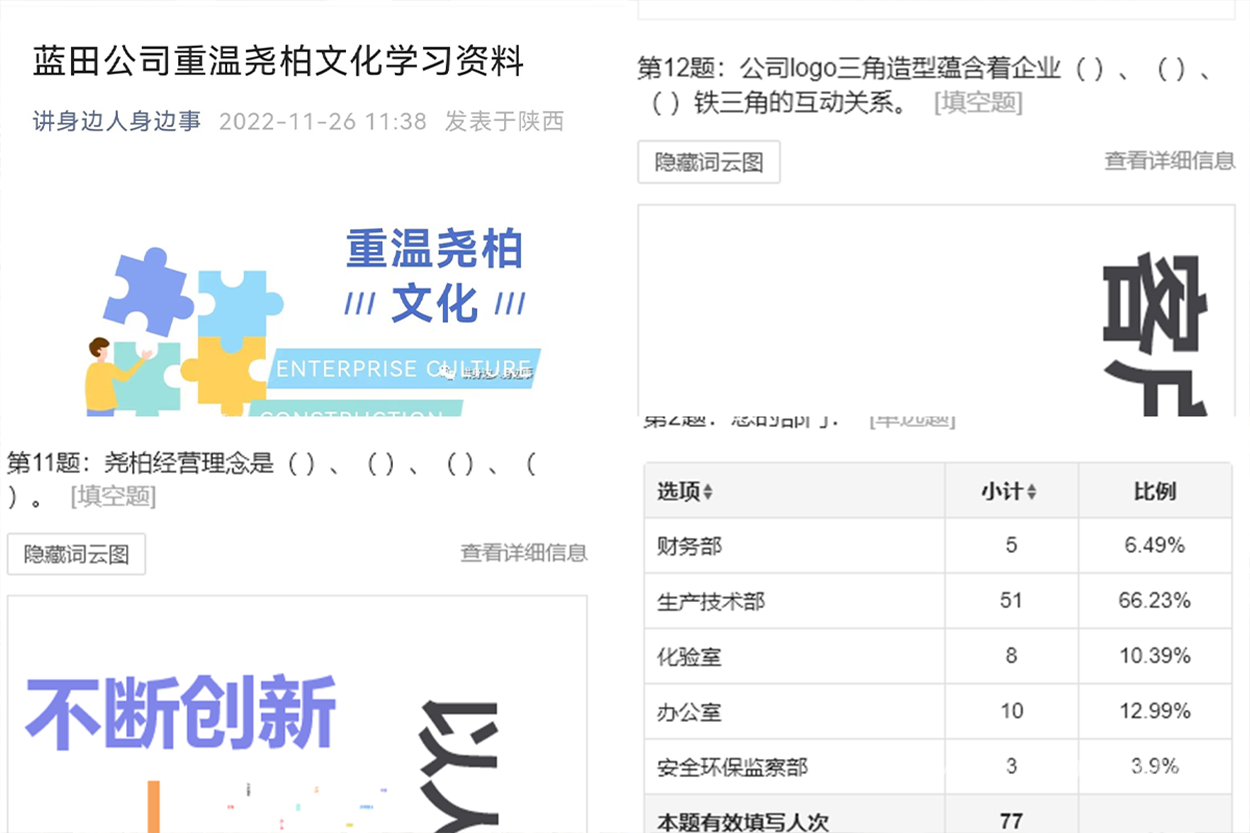Click the question 12 word cloud image

click(936, 310)
